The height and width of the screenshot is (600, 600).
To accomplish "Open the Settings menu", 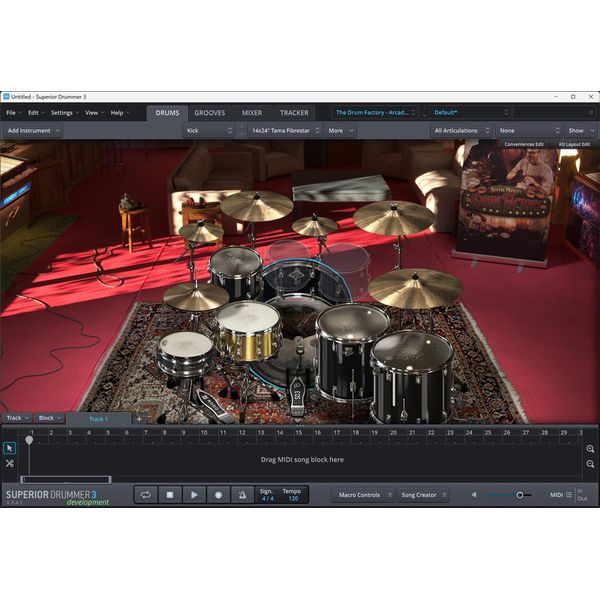I will pos(63,112).
